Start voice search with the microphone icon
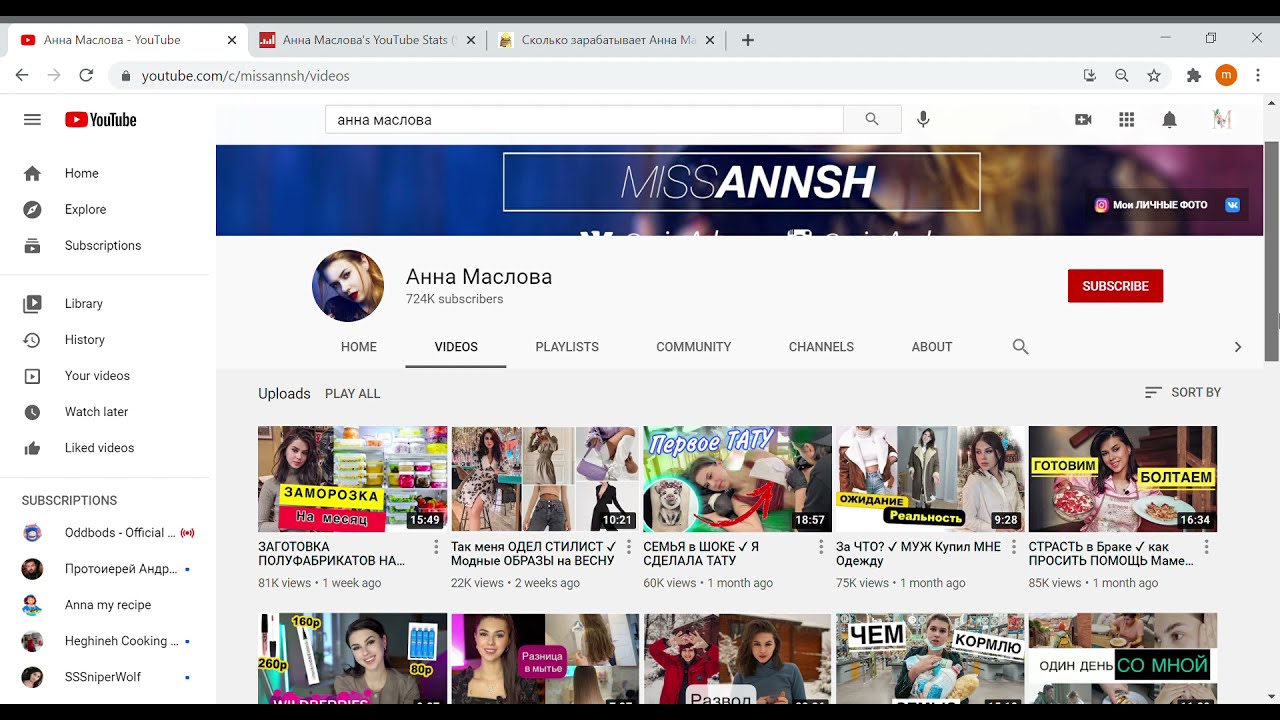This screenshot has height=720, width=1280. [923, 119]
